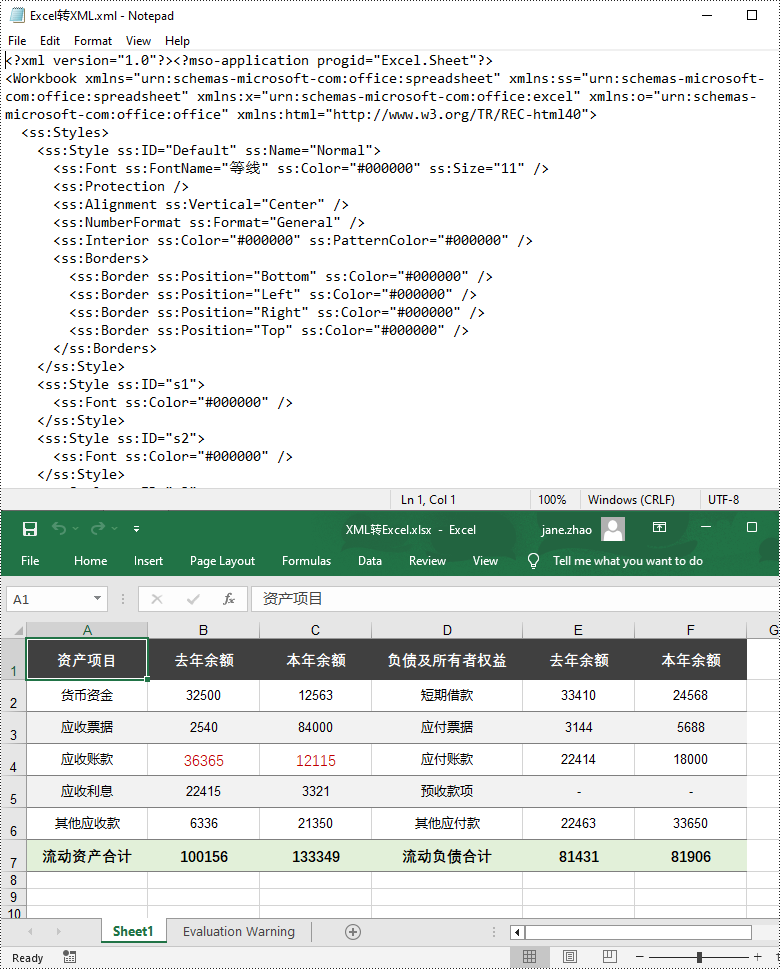Click the Redo arrow in Excel
The height and width of the screenshot is (969, 780).
(x=98, y=528)
